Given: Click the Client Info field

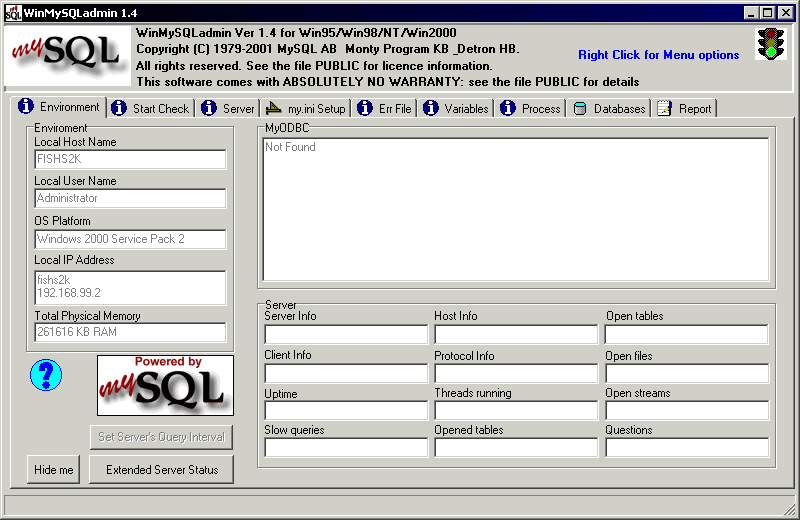Looking at the screenshot, I should [346, 374].
